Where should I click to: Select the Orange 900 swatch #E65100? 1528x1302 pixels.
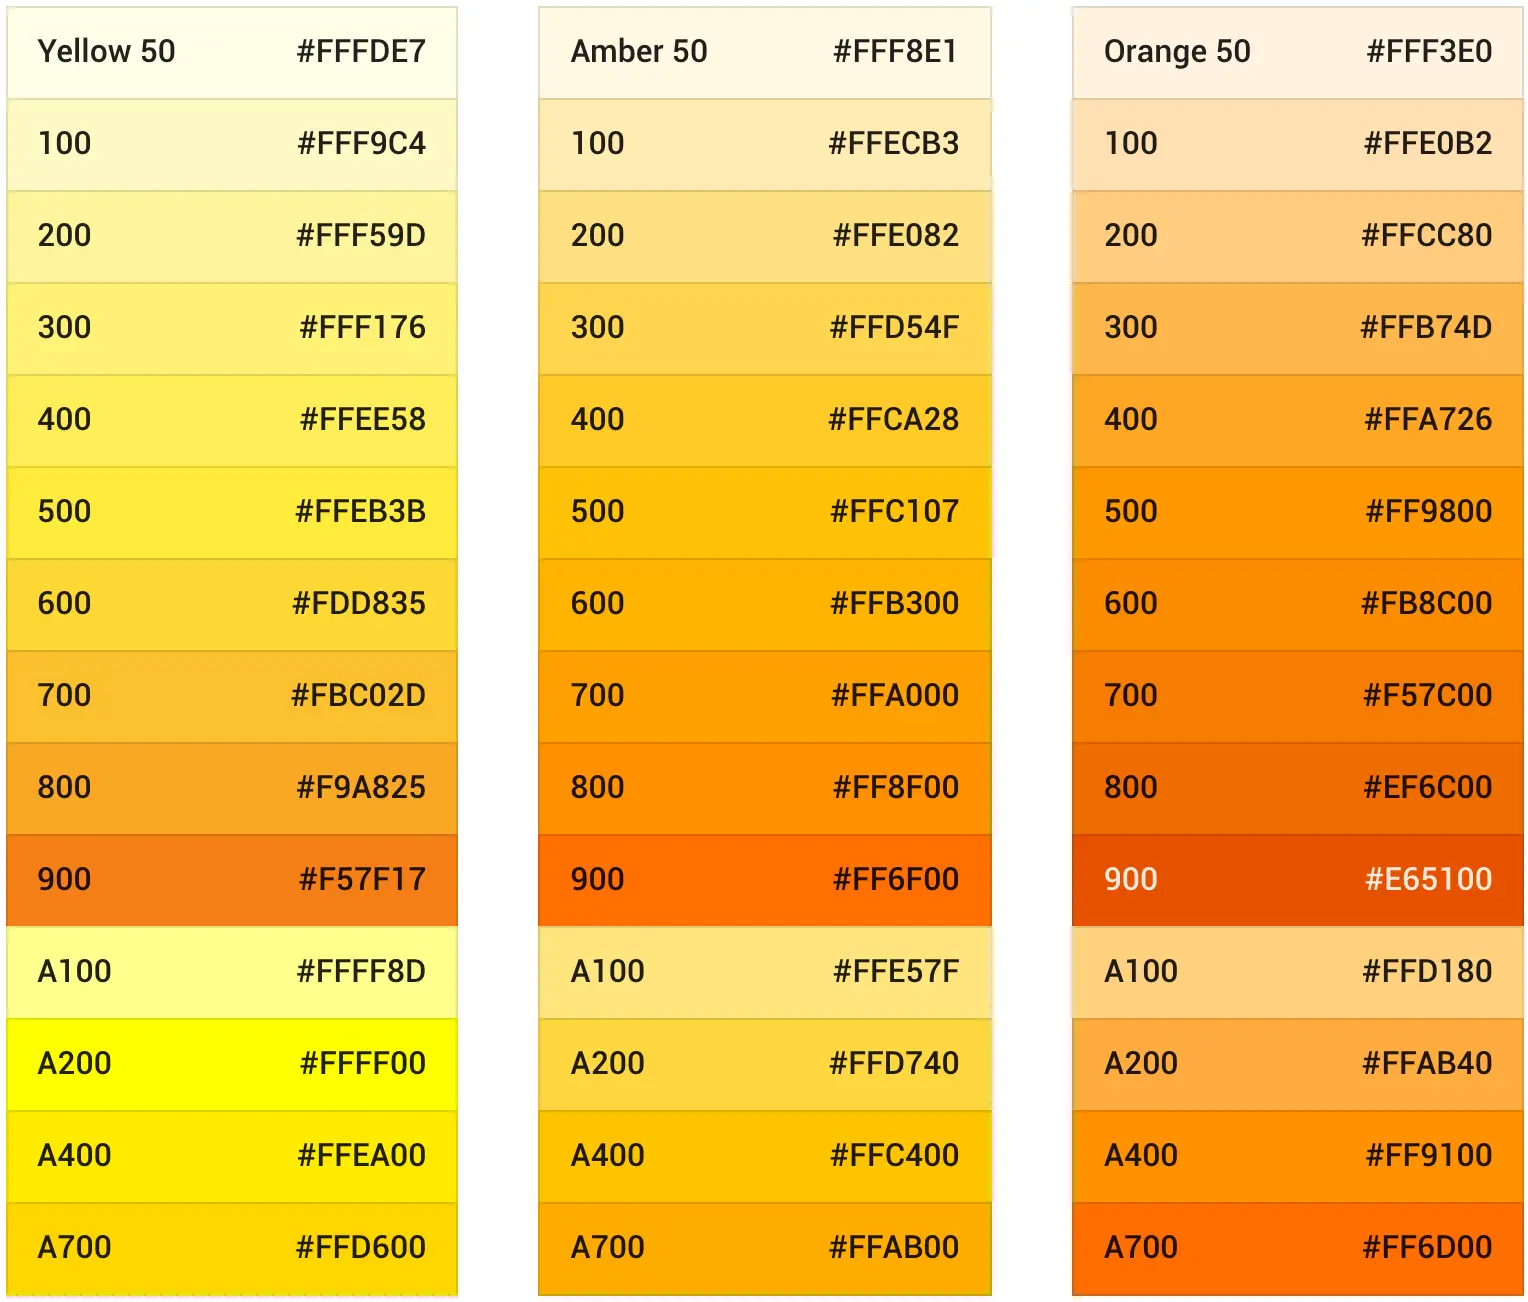[1298, 881]
